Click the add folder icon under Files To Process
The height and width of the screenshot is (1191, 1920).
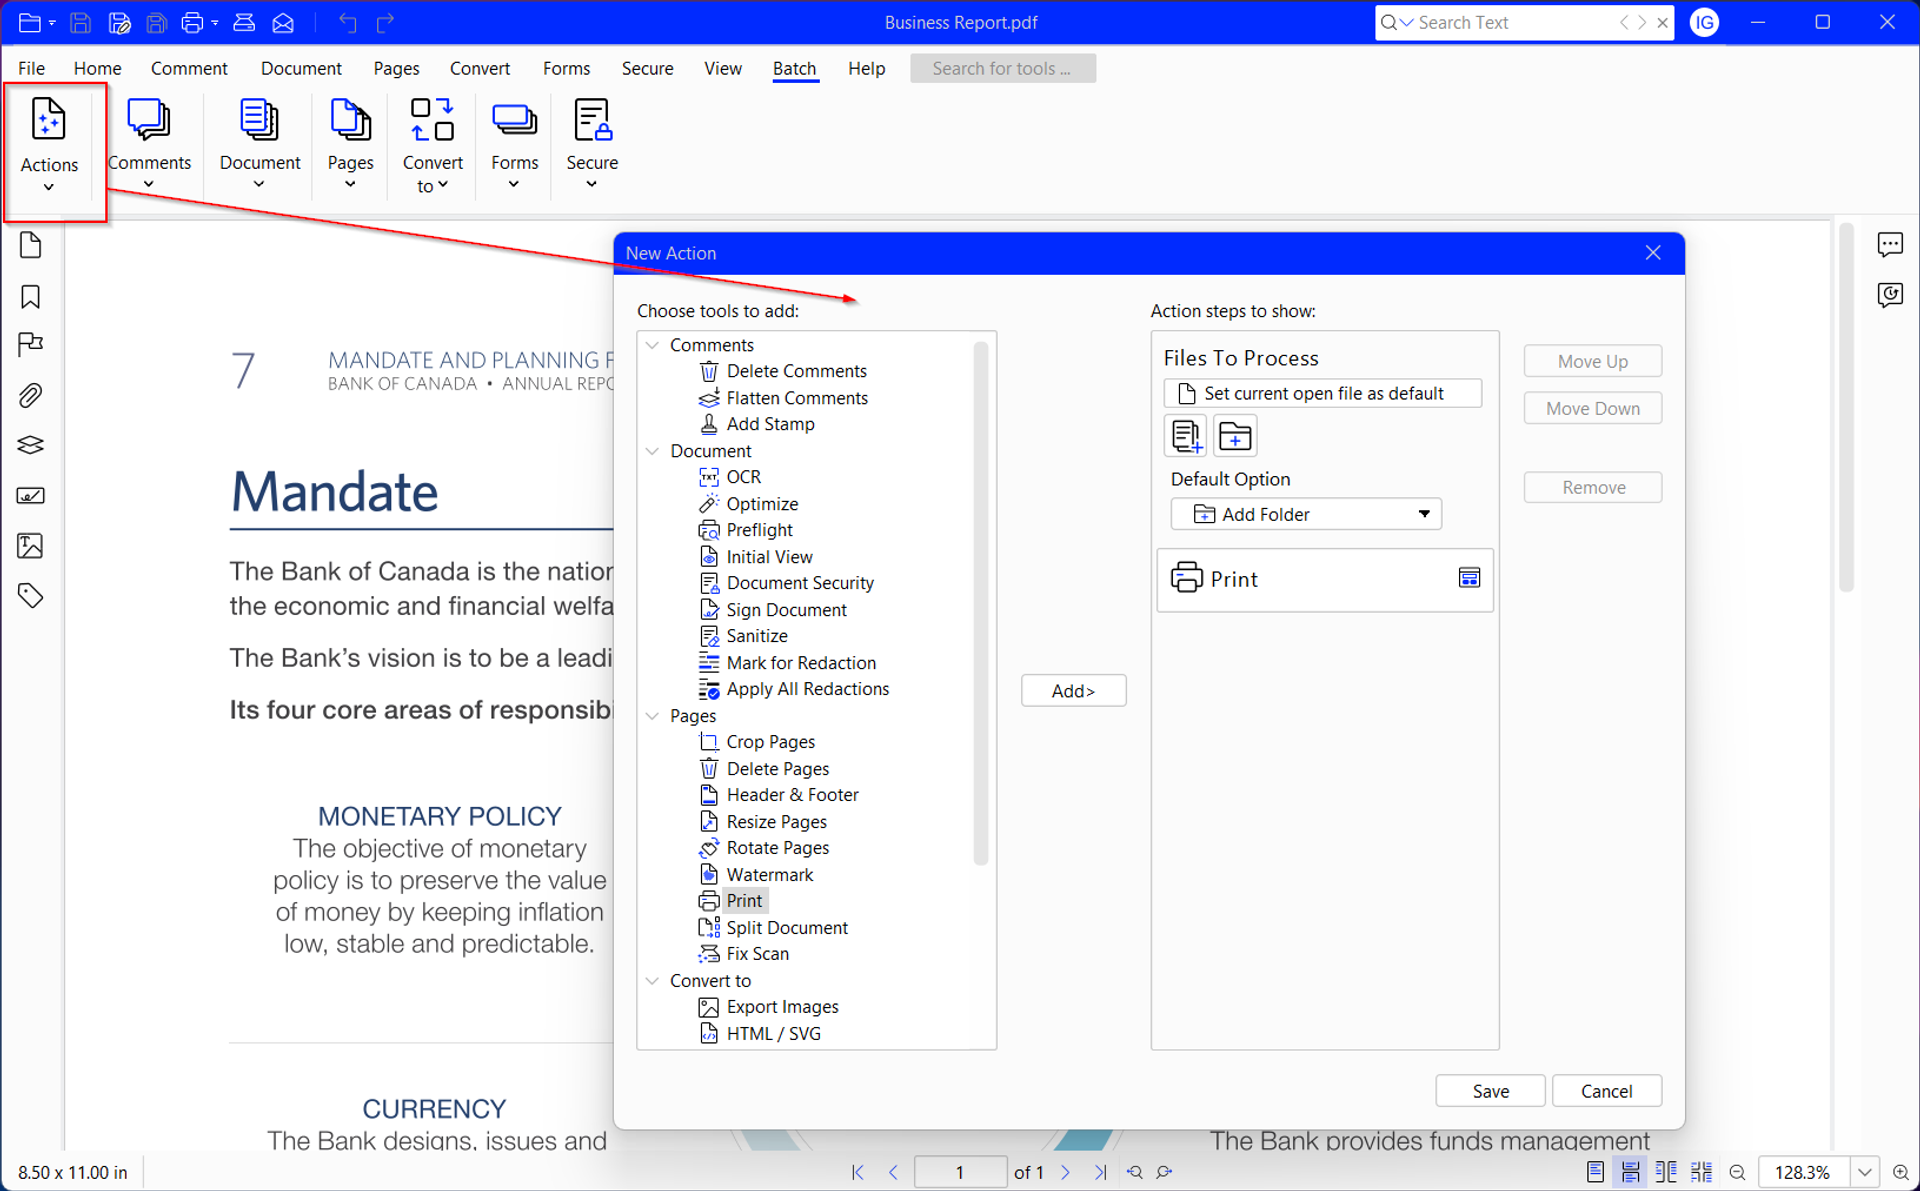click(1235, 436)
